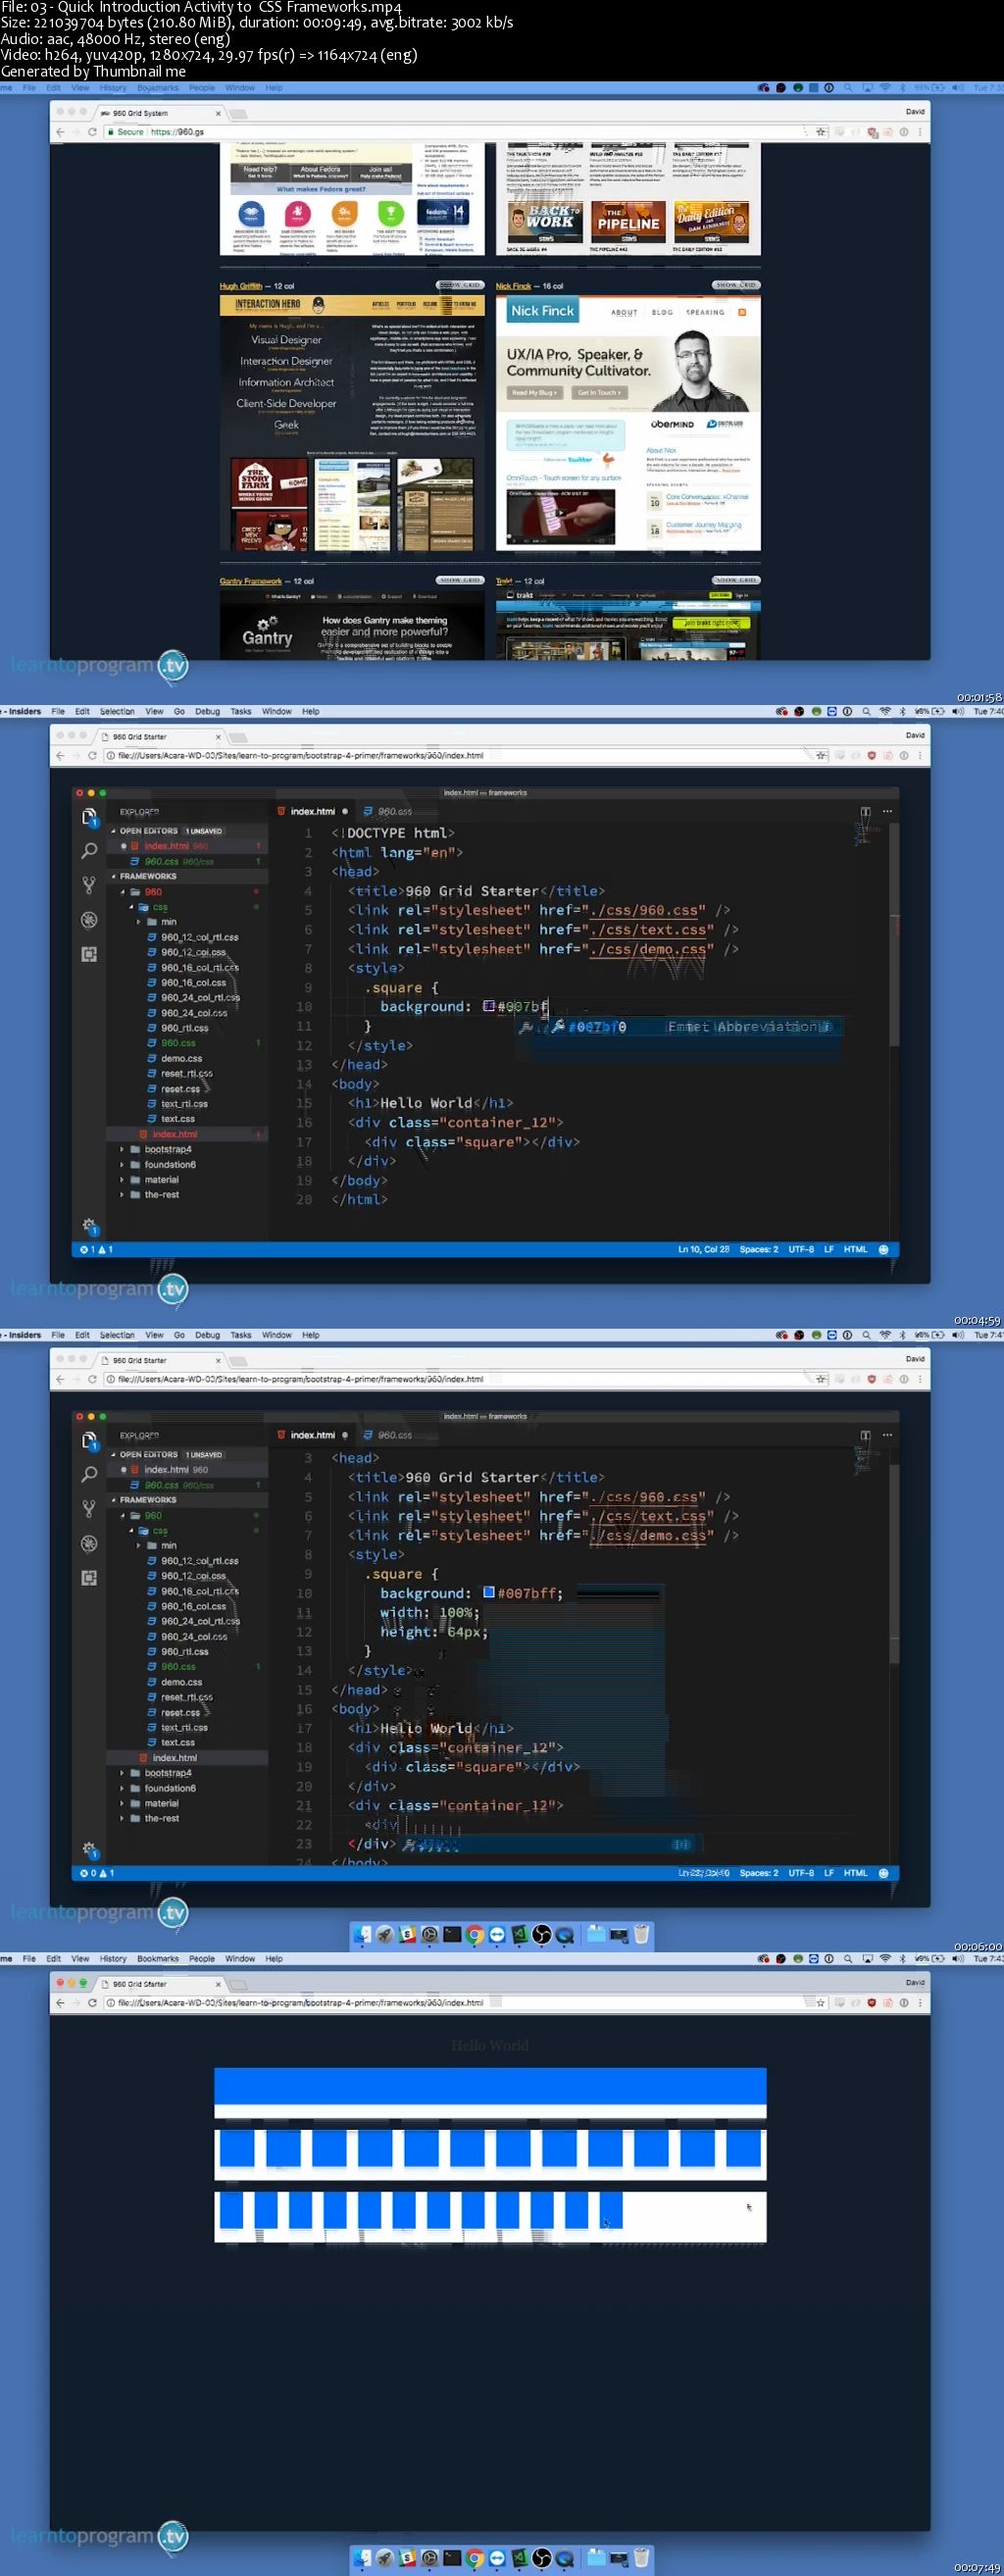Open Debug icon in 00:04:59 VS Code activity bar
The image size is (1004, 2576).
89,920
